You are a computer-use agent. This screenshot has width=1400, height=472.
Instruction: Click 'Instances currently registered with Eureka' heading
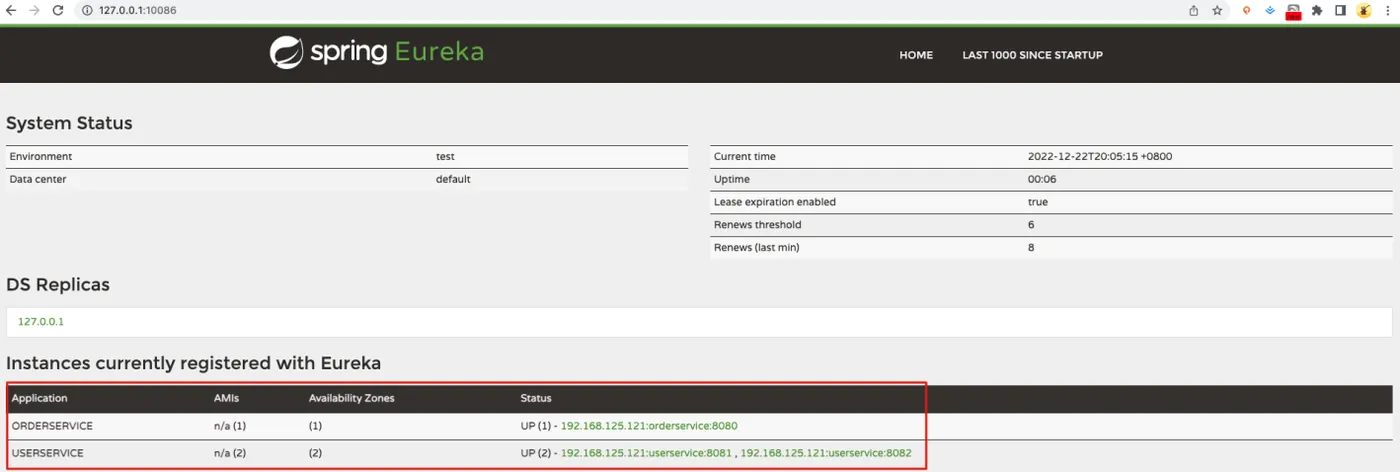tap(193, 362)
